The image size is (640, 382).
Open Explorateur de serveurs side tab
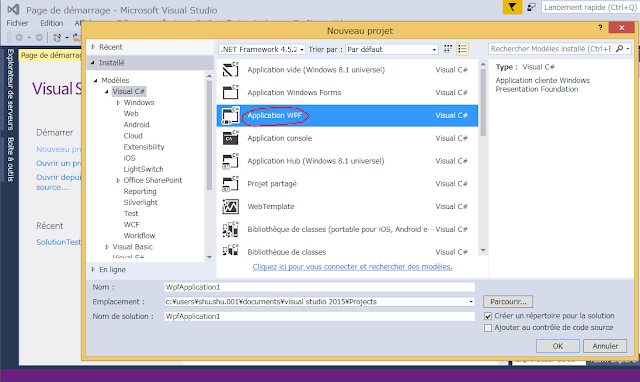coord(10,89)
